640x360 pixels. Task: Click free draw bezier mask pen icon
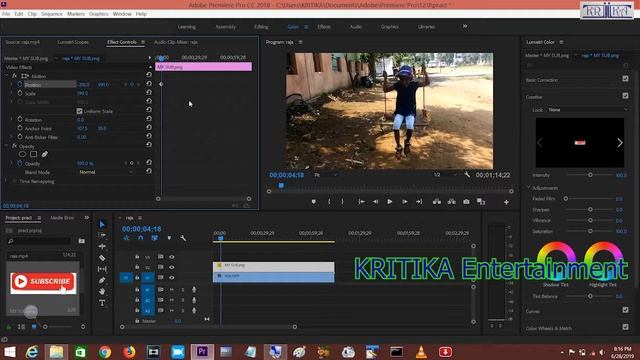(x=44, y=154)
